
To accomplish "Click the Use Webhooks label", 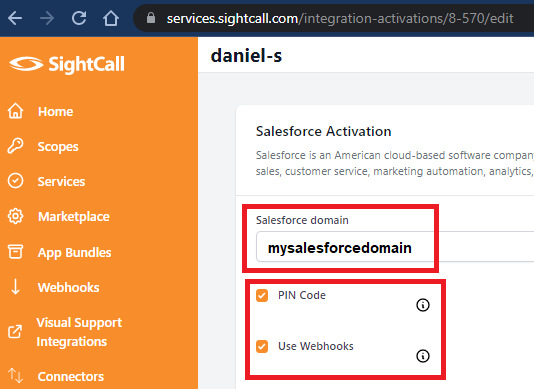I will pyautogui.click(x=316, y=346).
